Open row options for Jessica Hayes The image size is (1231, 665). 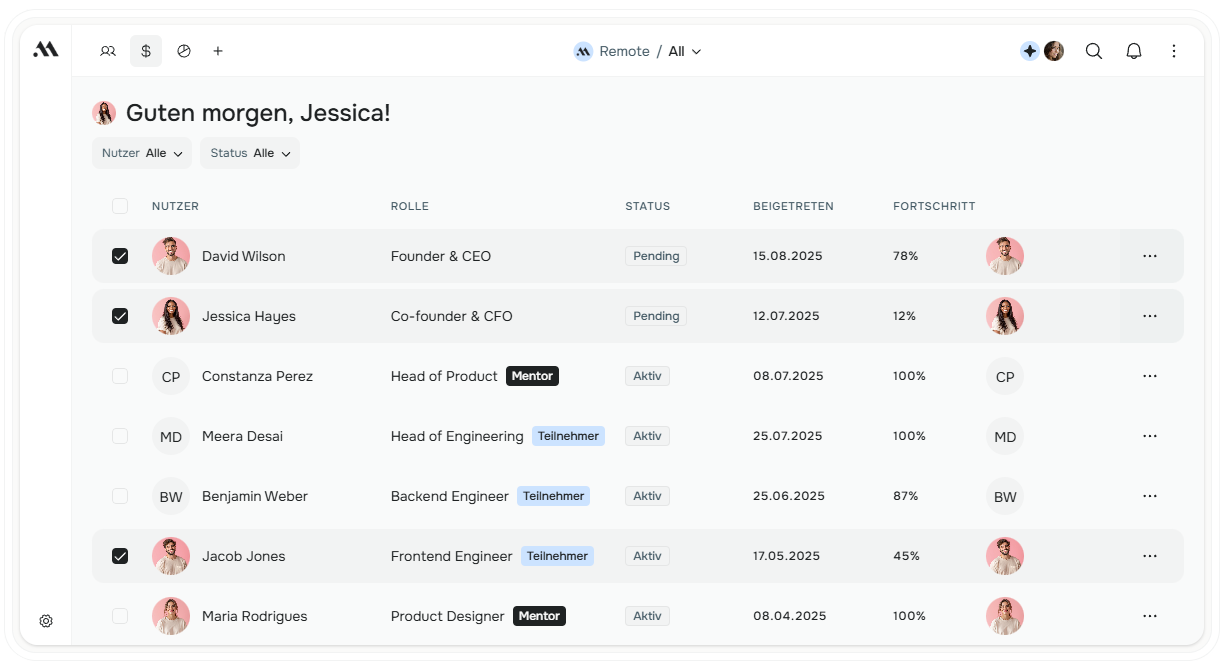point(1150,316)
